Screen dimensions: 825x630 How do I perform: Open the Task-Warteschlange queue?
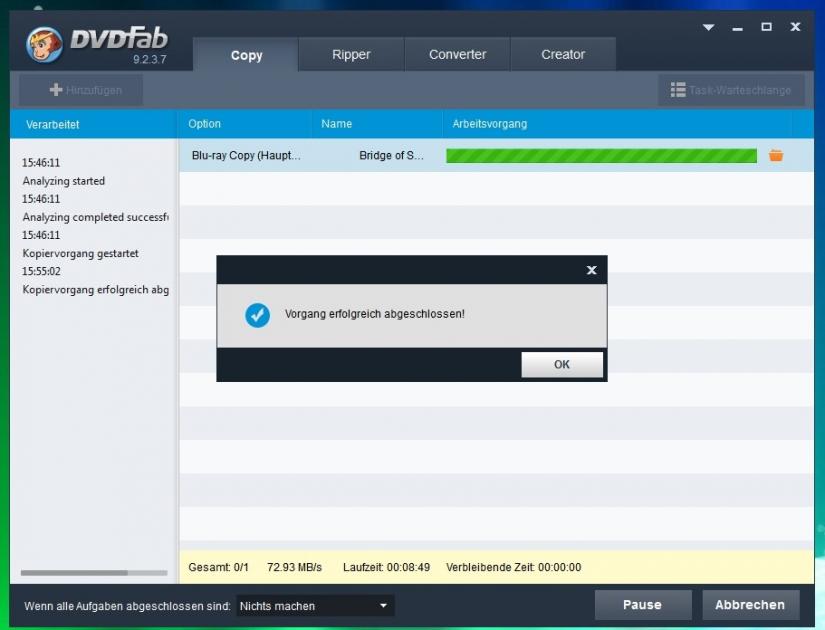tap(731, 90)
